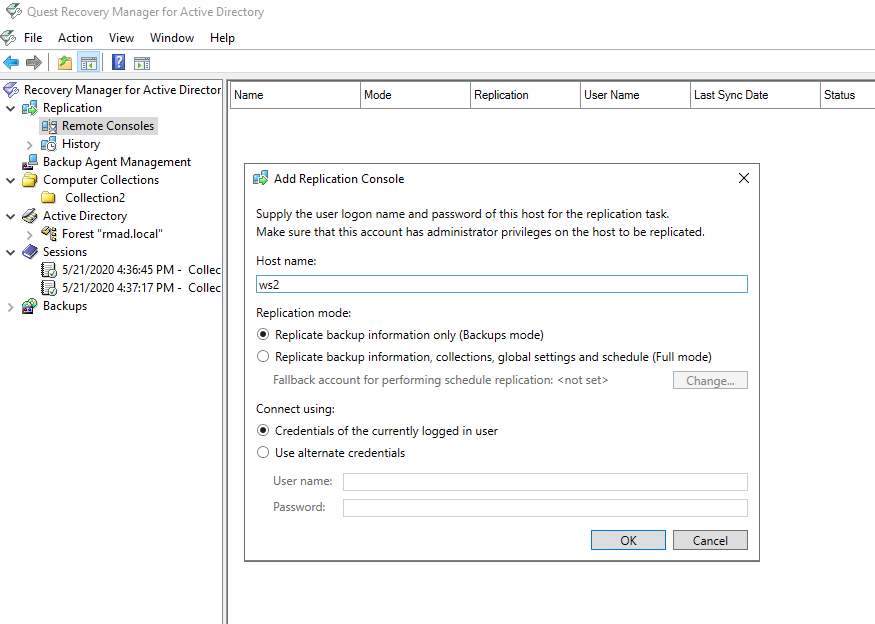875x624 pixels.
Task: Open the Window menu
Action: pyautogui.click(x=171, y=37)
